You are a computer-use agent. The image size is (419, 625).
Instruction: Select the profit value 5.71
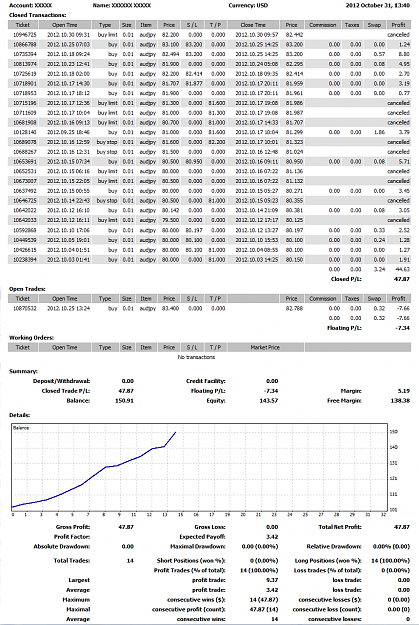coord(404,161)
